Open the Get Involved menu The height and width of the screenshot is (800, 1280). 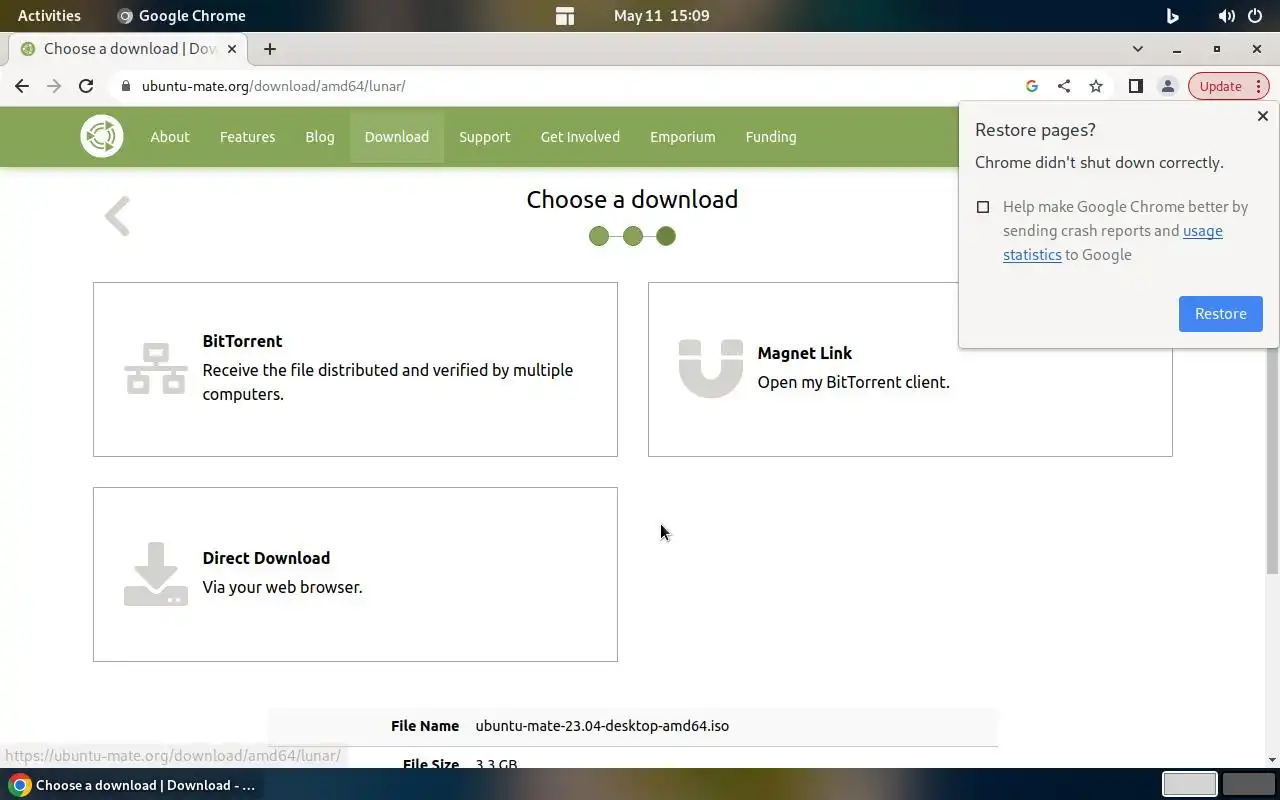point(580,137)
